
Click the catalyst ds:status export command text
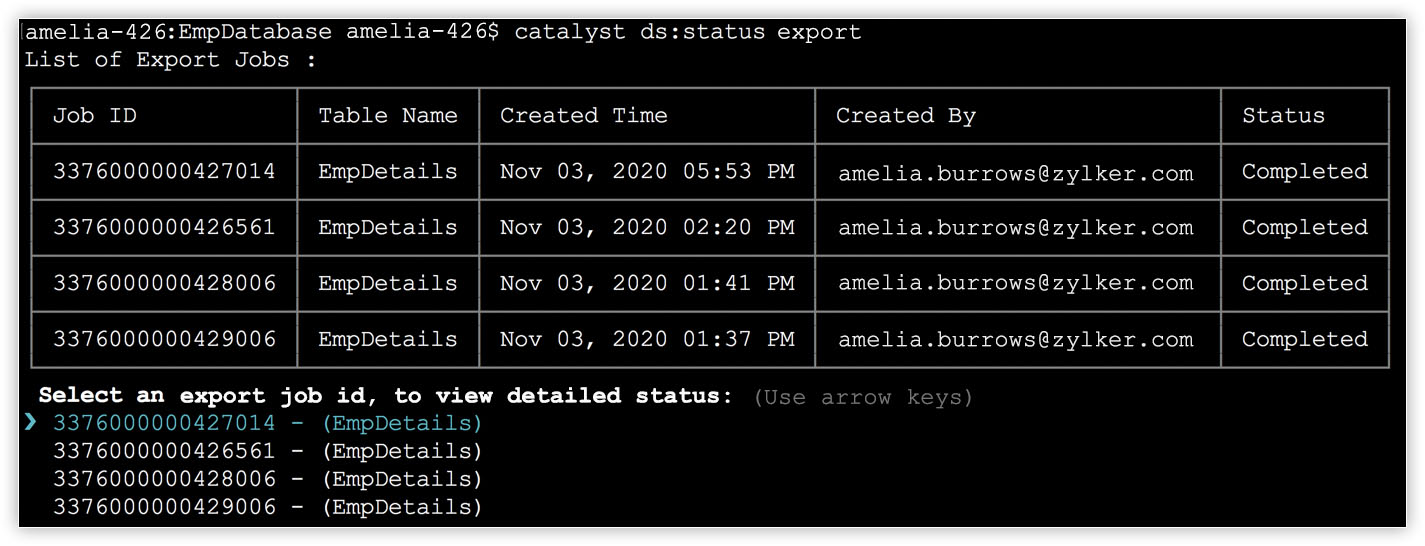(x=688, y=32)
